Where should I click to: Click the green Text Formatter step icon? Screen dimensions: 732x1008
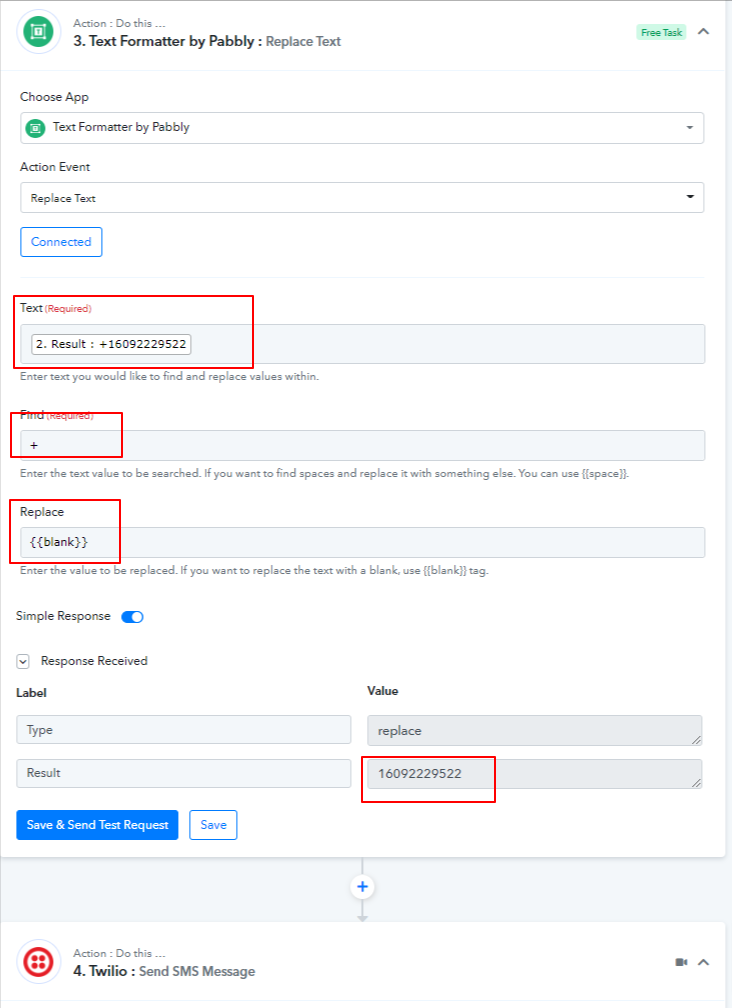pos(38,32)
